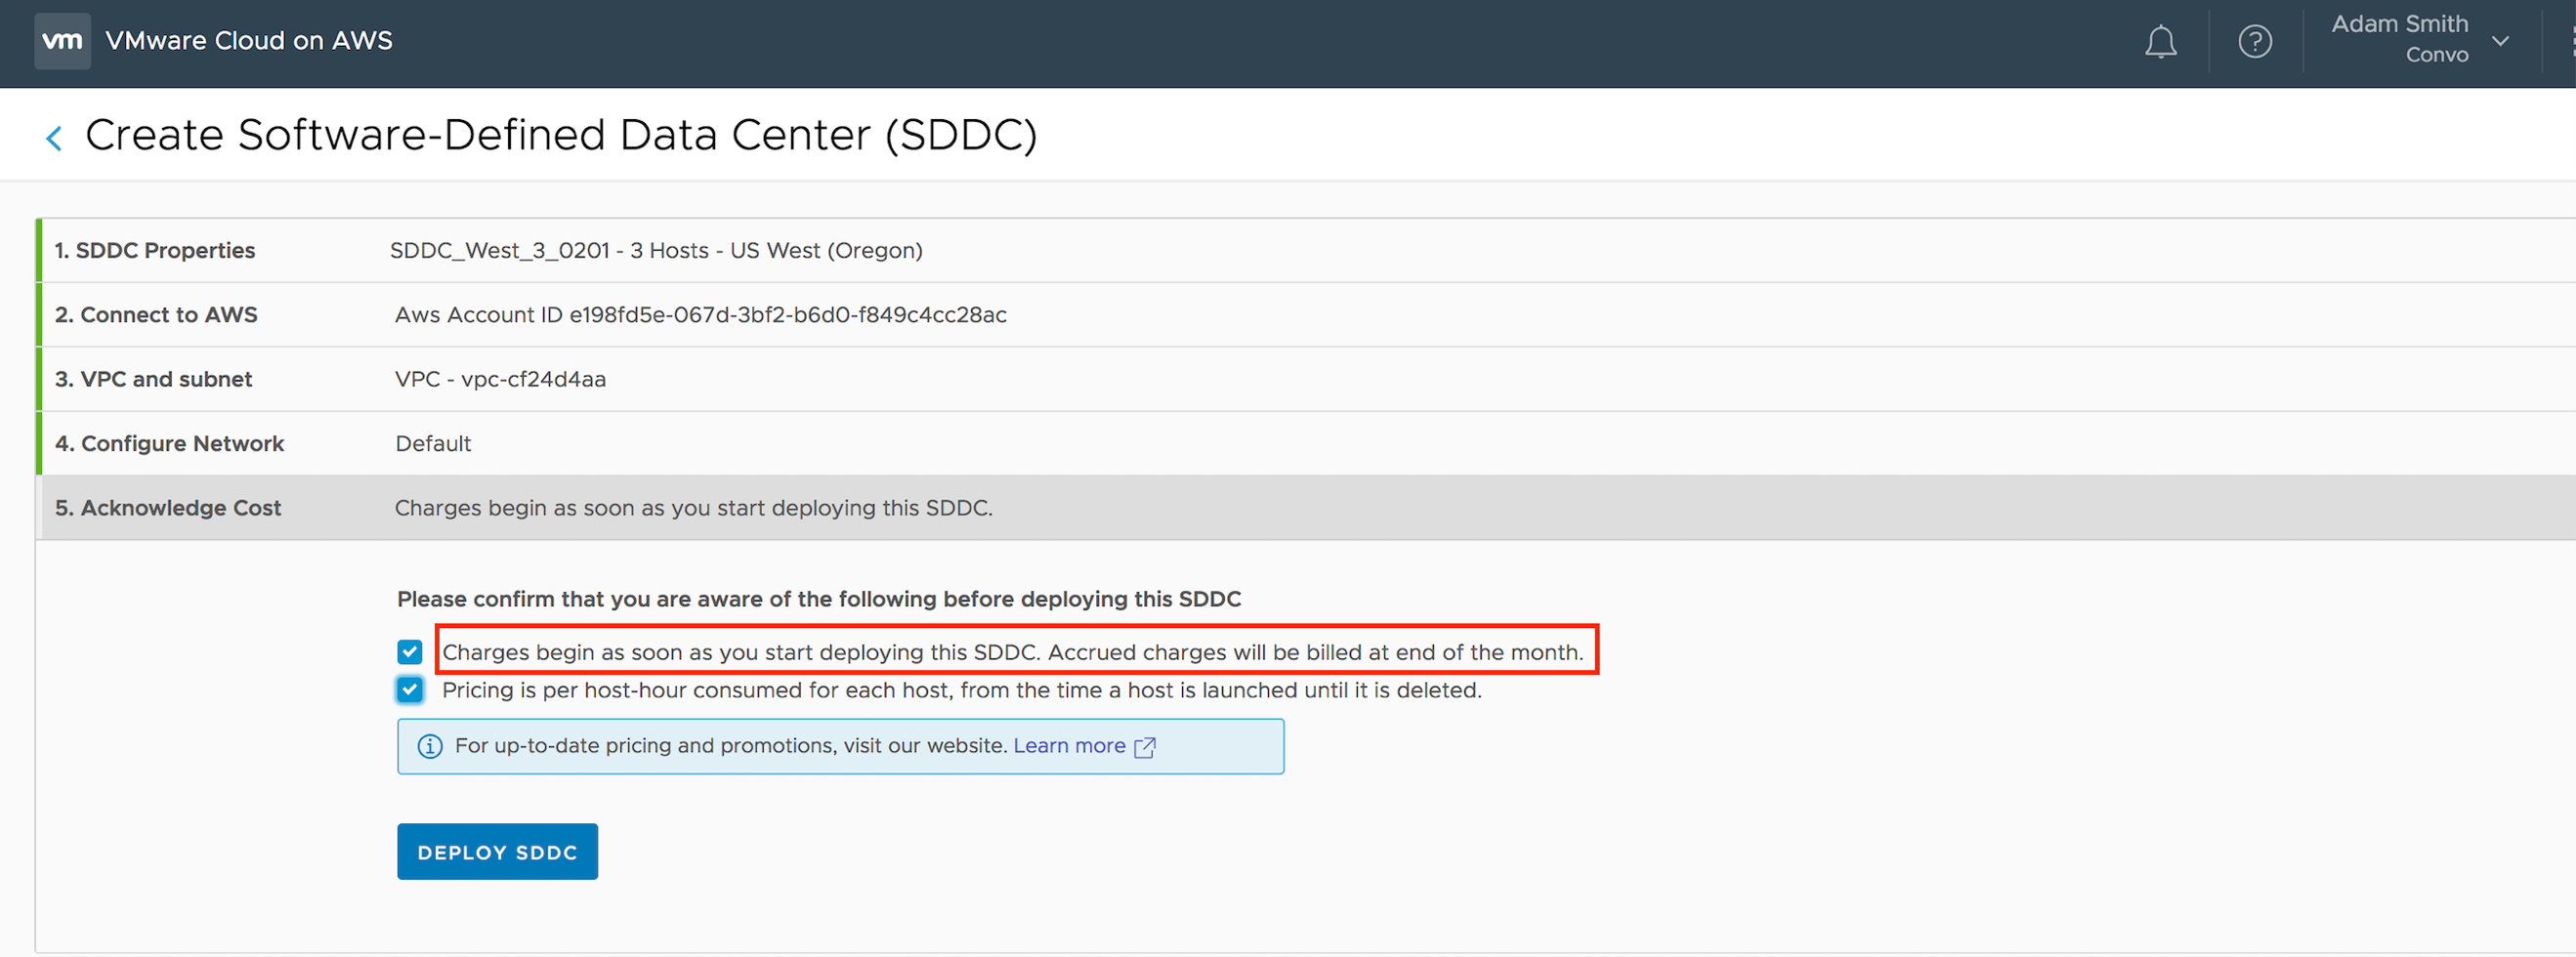Click 'Pricing is per host-hour consumed' label
The height and width of the screenshot is (957, 2576).
962,690
